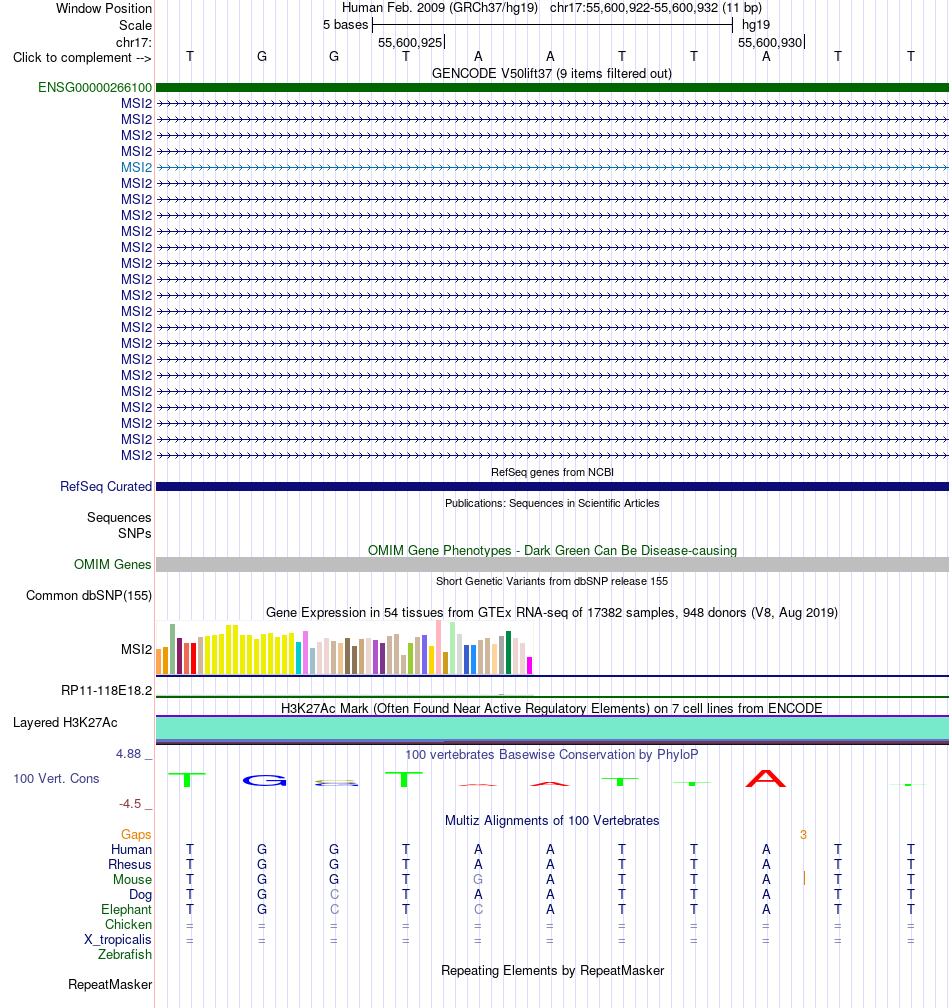Open the 100 Vert. Cons track label
950x1008 pixels.
57,778
